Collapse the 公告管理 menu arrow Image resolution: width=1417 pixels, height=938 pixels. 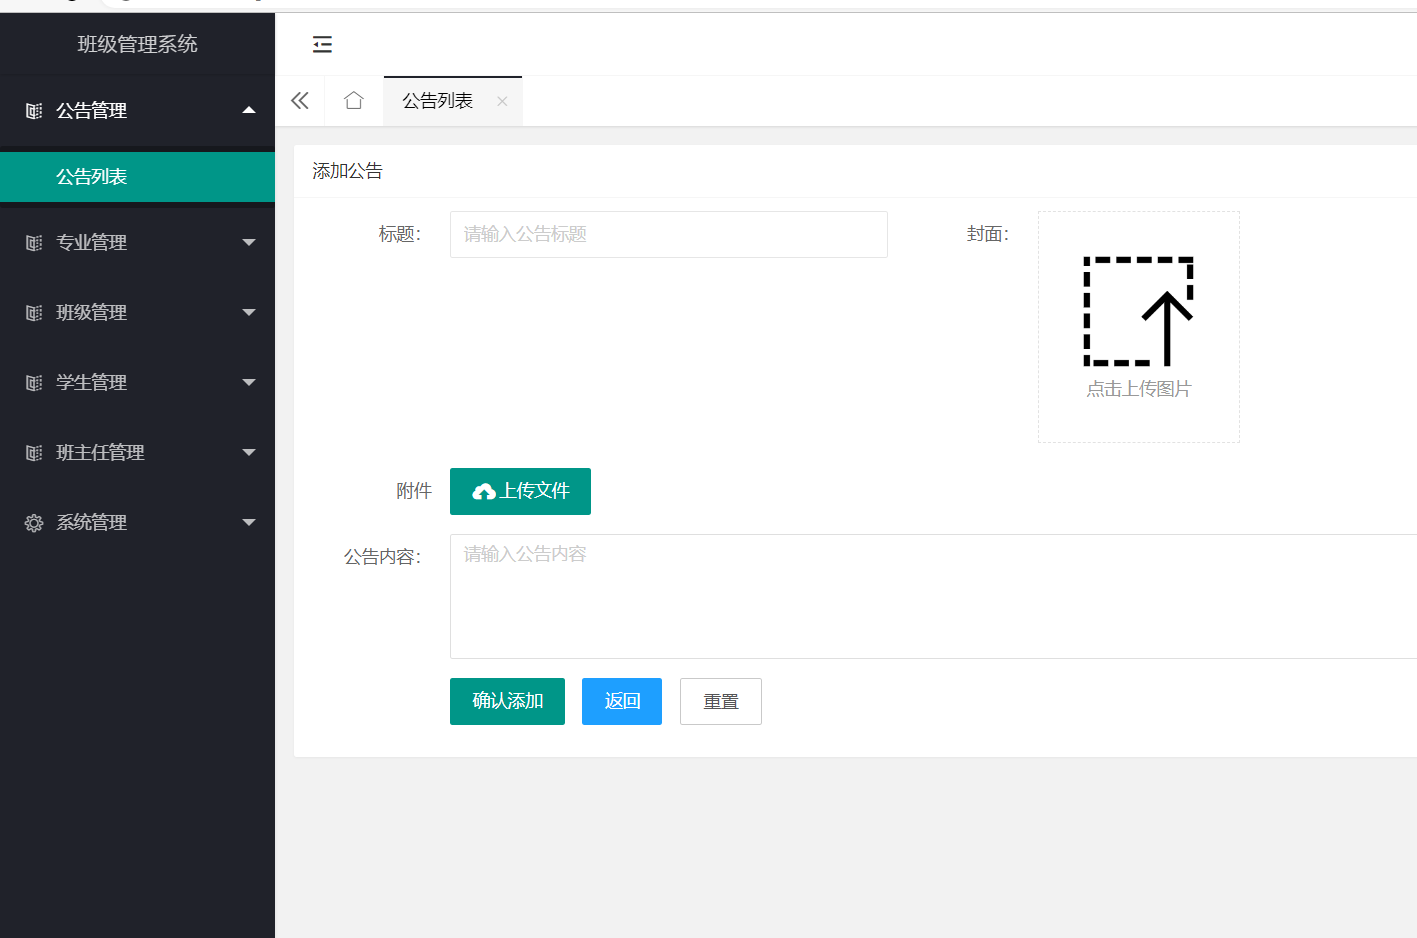click(x=249, y=110)
